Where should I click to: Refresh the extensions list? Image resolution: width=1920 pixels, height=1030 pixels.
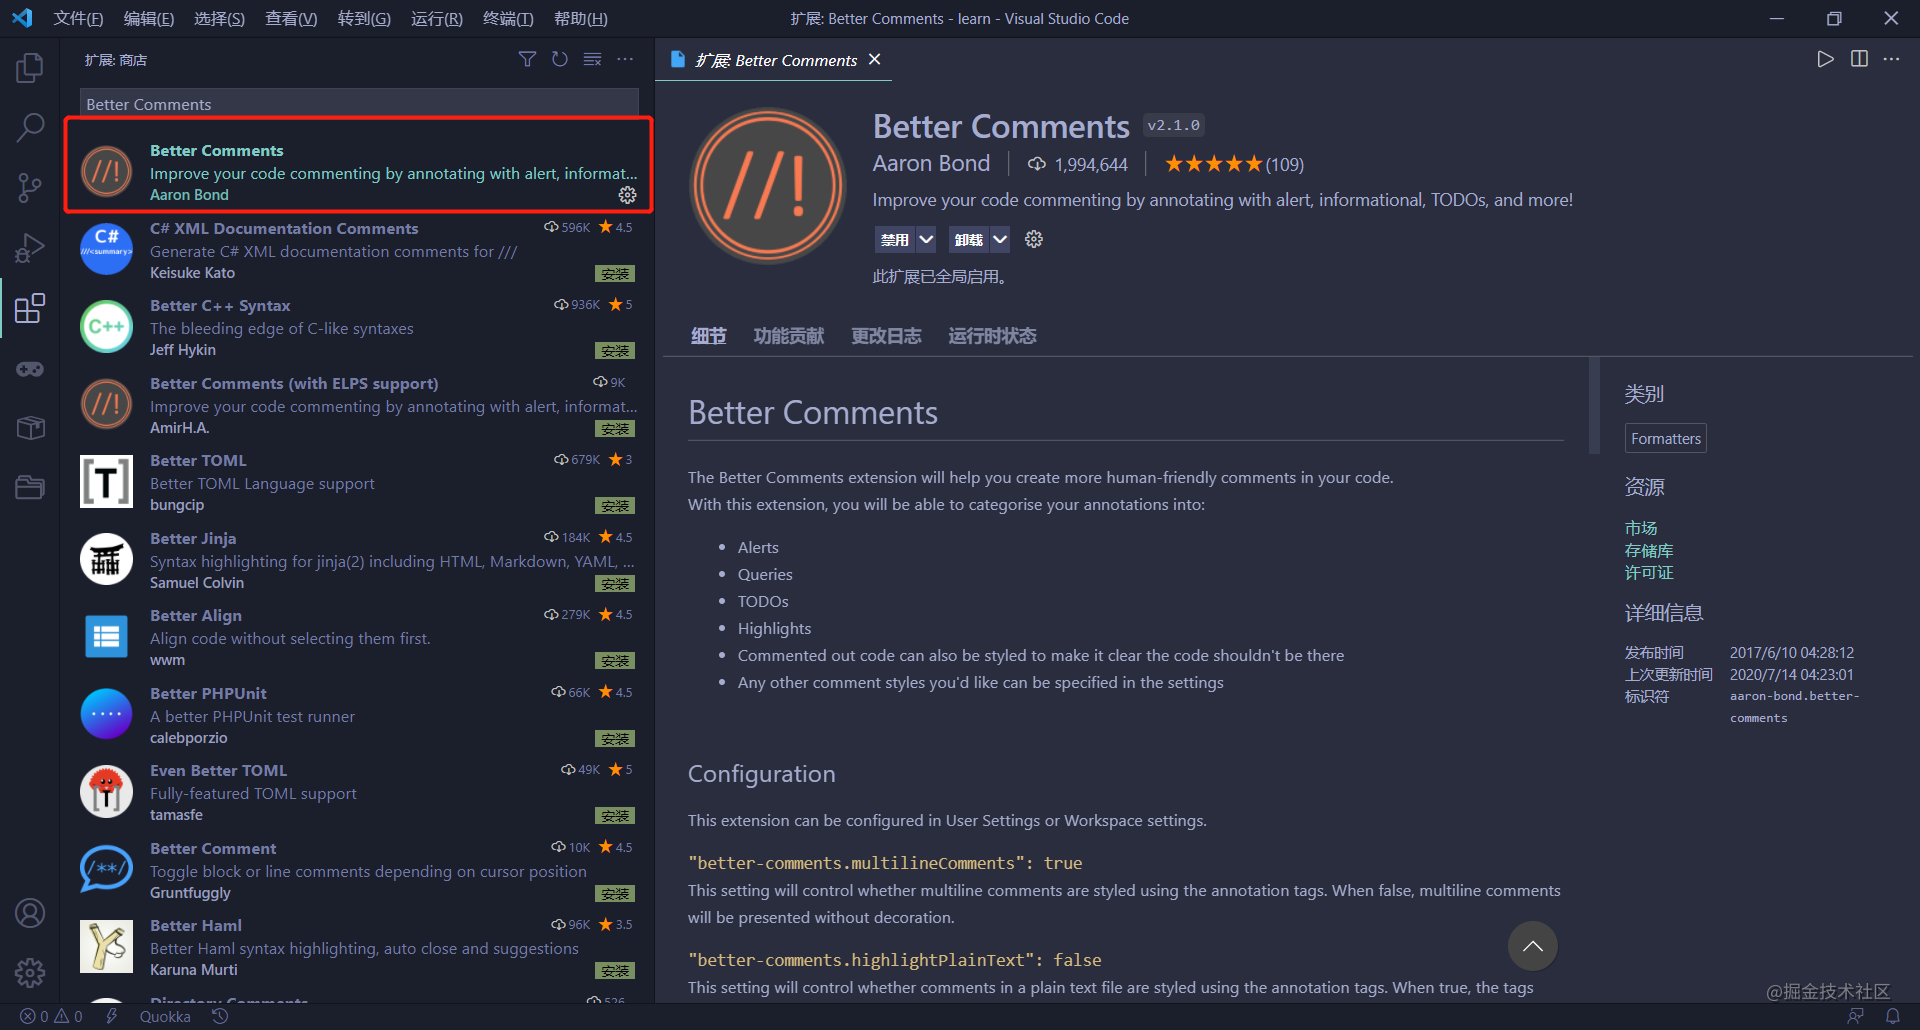coord(560,60)
